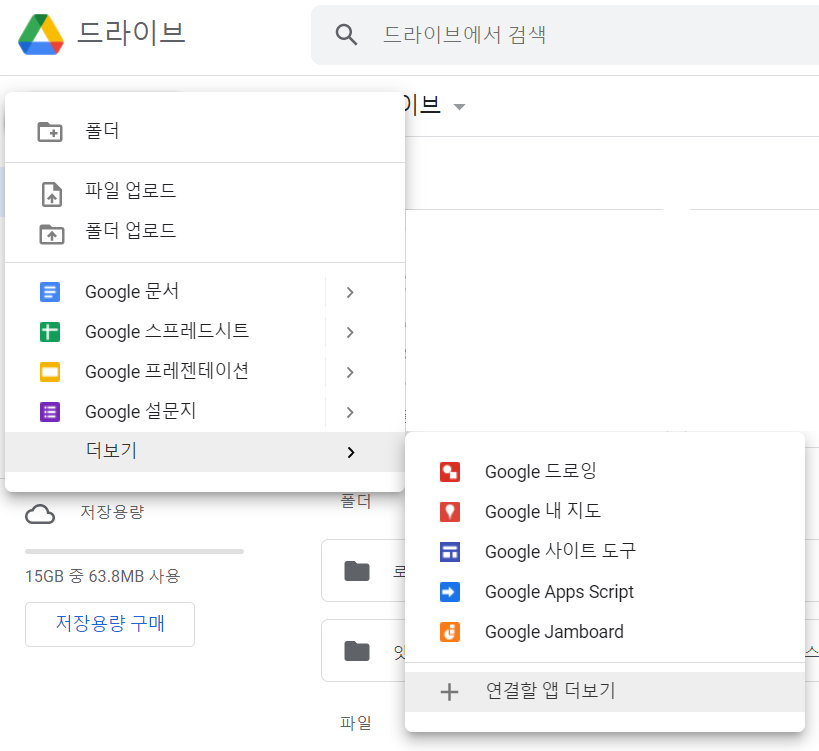Expand the Google 설문지 submenu arrow
This screenshot has height=751, width=819.
[350, 413]
